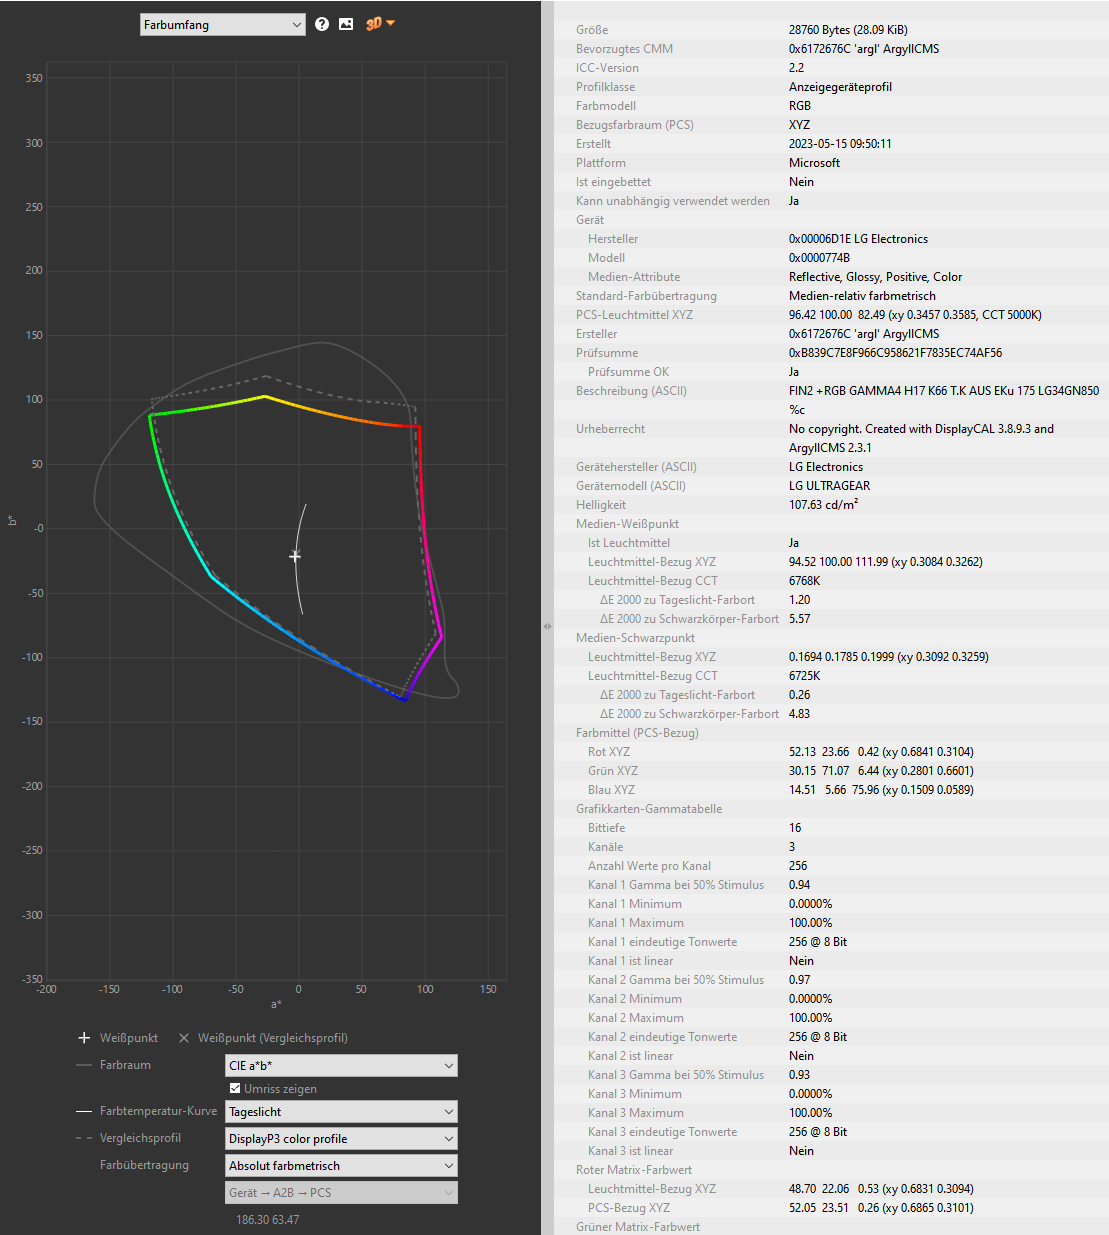Click the save image icon
This screenshot has height=1235, width=1109.
tap(346, 24)
